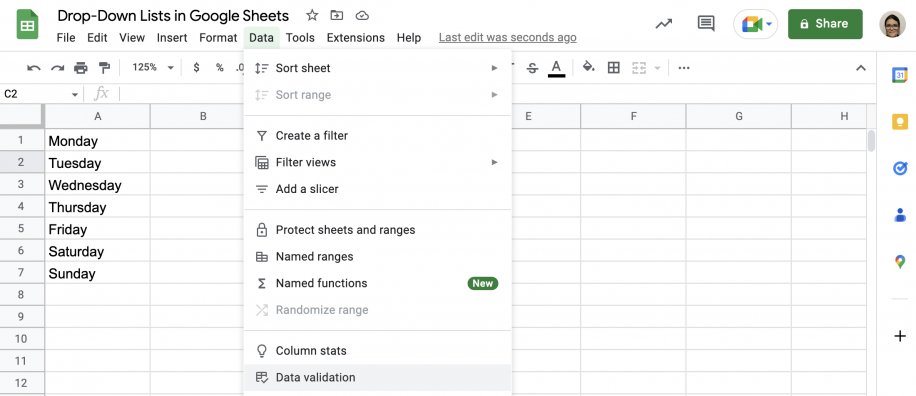916x396 pixels.
Task: Open Google Keep in side panel
Action: pyautogui.click(x=900, y=121)
